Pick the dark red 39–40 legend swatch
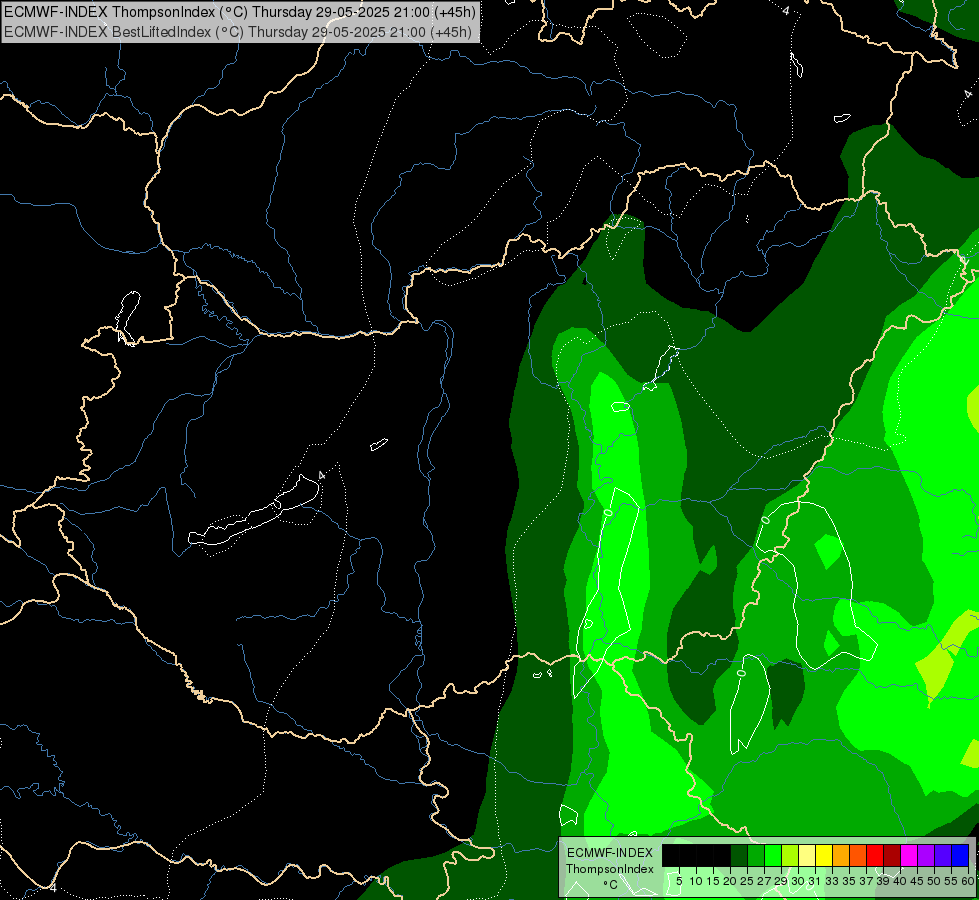Viewport: 979px width, 900px height. tap(892, 855)
